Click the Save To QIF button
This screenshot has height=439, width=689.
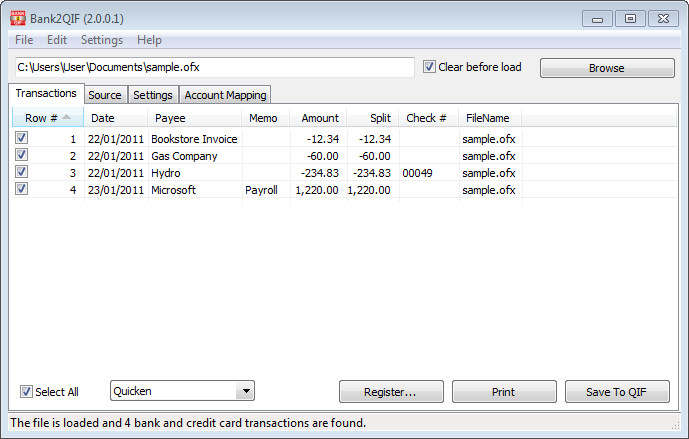[x=617, y=392]
